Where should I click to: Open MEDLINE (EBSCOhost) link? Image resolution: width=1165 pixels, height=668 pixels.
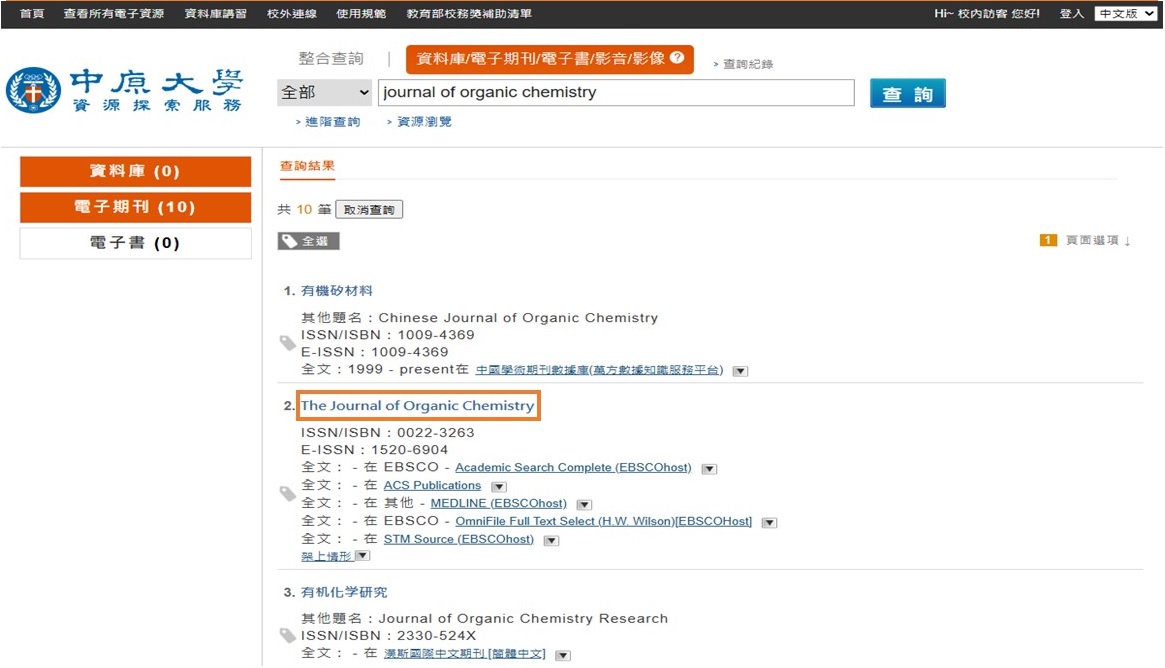pyautogui.click(x=499, y=503)
